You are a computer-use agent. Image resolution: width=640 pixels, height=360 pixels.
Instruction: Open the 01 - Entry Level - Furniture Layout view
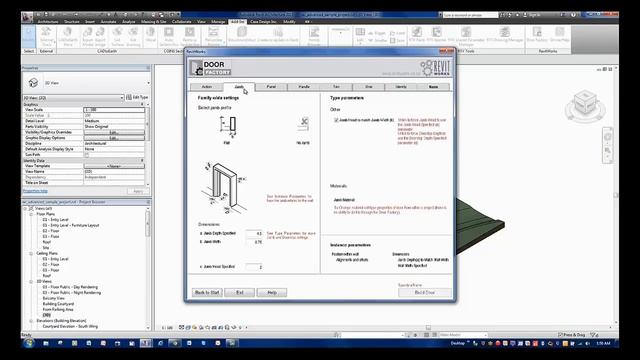point(71,225)
